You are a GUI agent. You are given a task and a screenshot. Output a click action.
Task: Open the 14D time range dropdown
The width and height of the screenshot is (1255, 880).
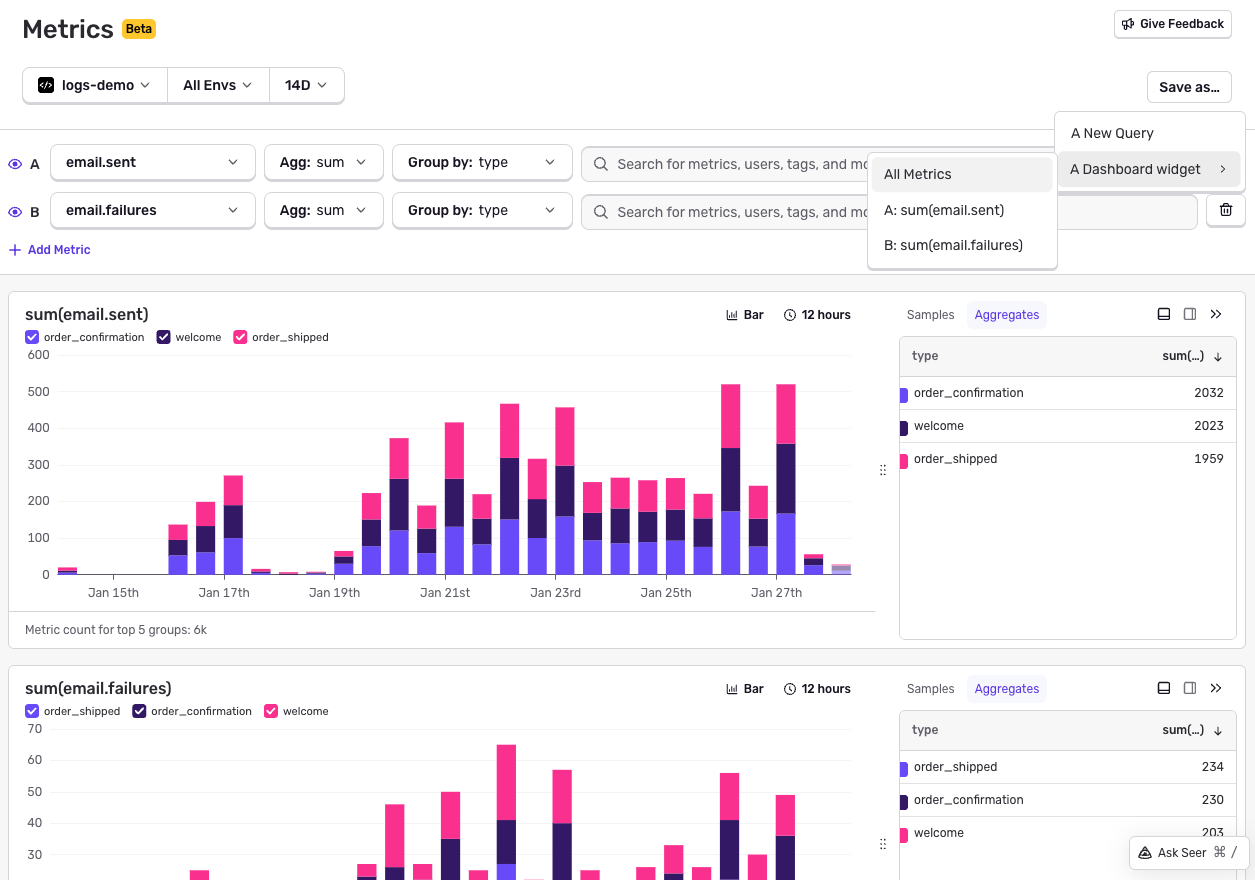point(306,85)
